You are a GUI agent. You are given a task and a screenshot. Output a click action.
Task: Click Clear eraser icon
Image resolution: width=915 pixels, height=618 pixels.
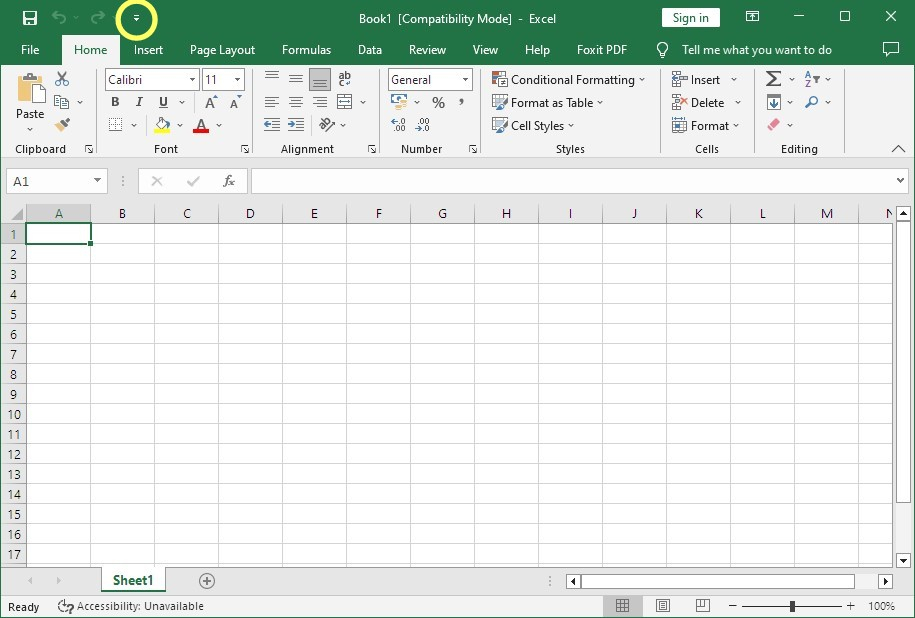pyautogui.click(x=773, y=124)
